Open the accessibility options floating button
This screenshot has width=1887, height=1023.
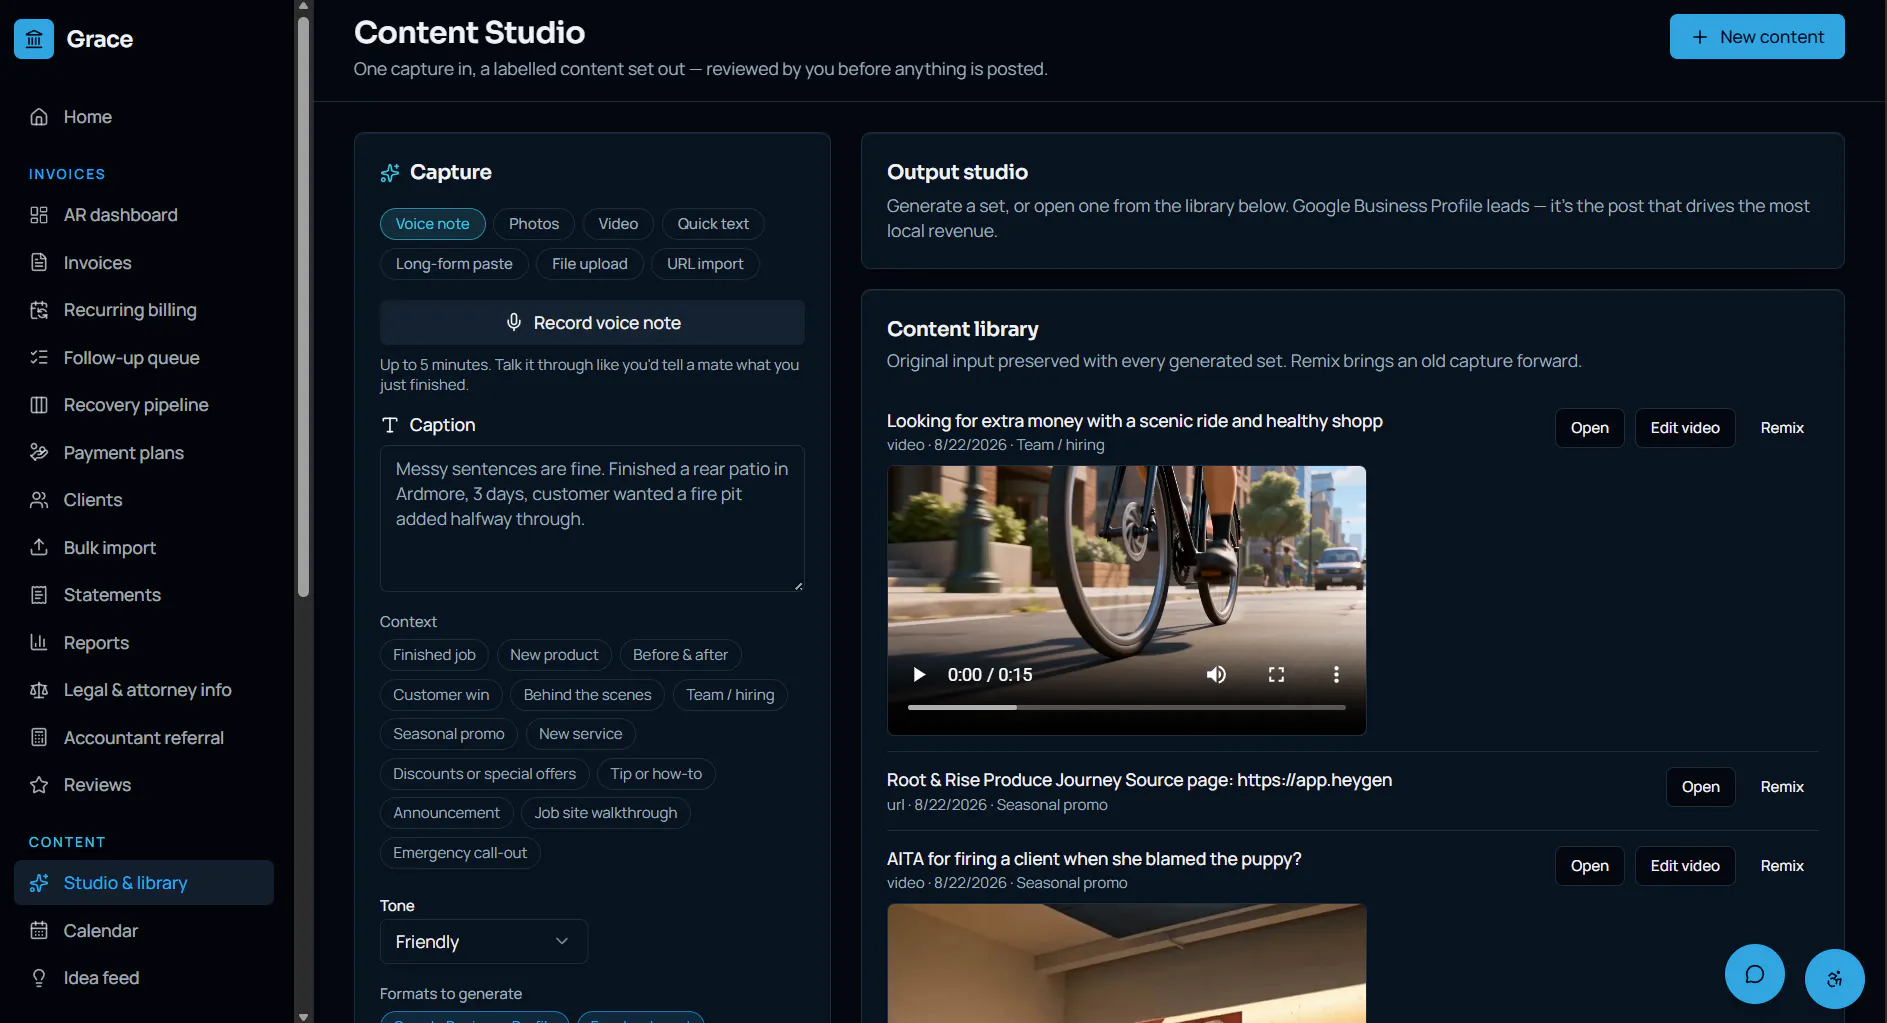pyautogui.click(x=1834, y=979)
